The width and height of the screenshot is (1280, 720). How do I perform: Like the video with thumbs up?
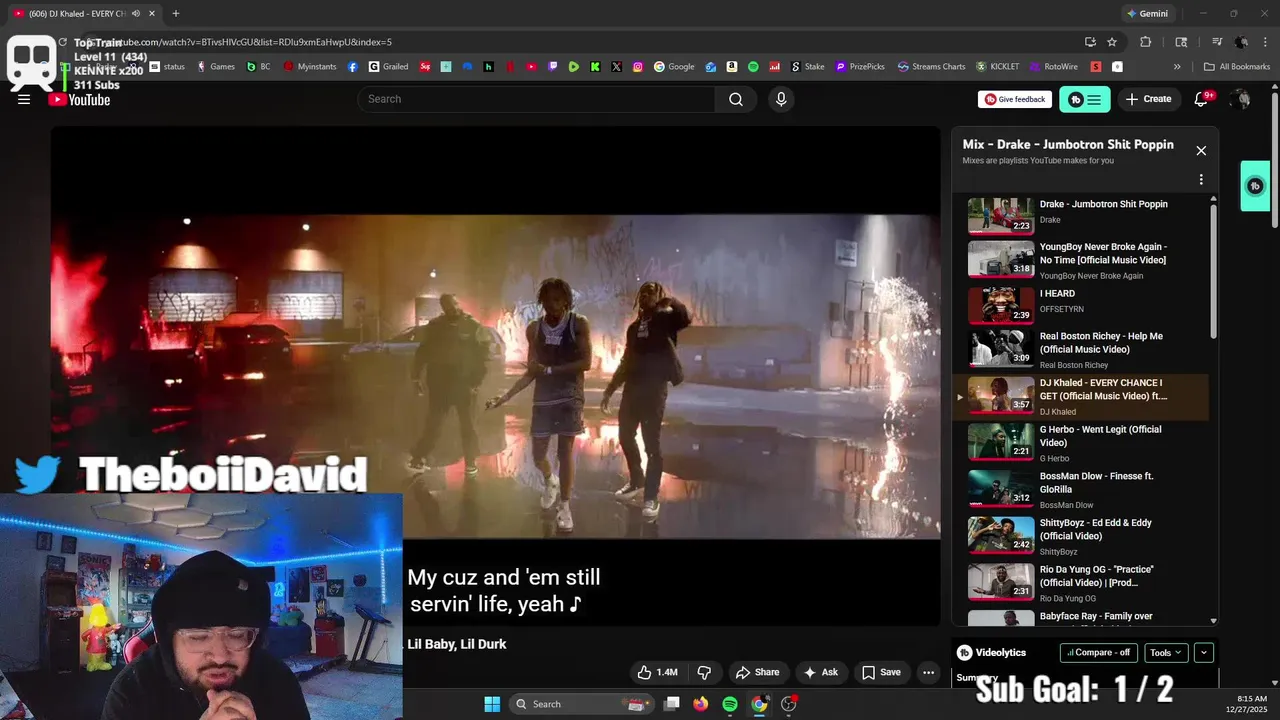(x=657, y=672)
